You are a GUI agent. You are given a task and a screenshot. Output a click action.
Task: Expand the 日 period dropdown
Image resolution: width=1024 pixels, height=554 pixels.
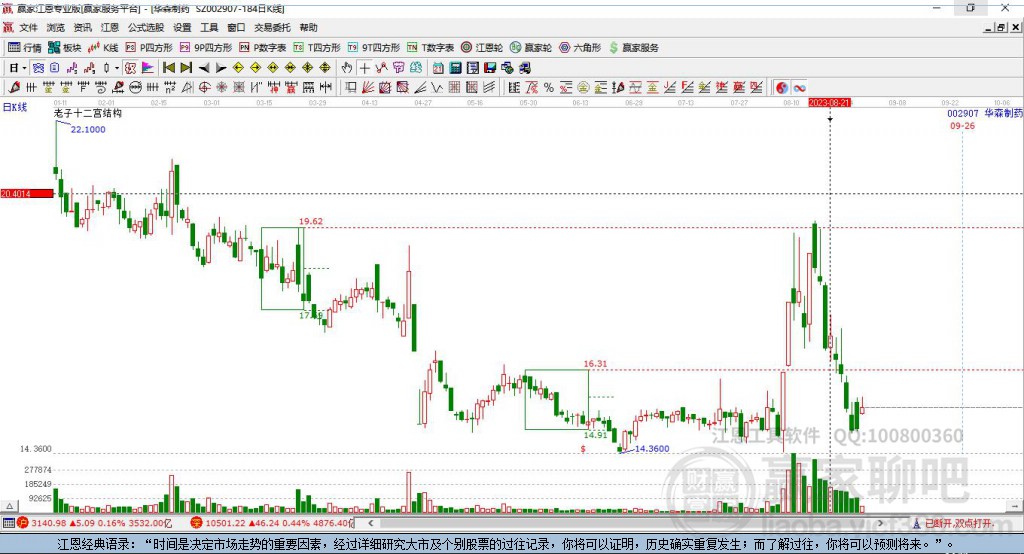point(24,68)
